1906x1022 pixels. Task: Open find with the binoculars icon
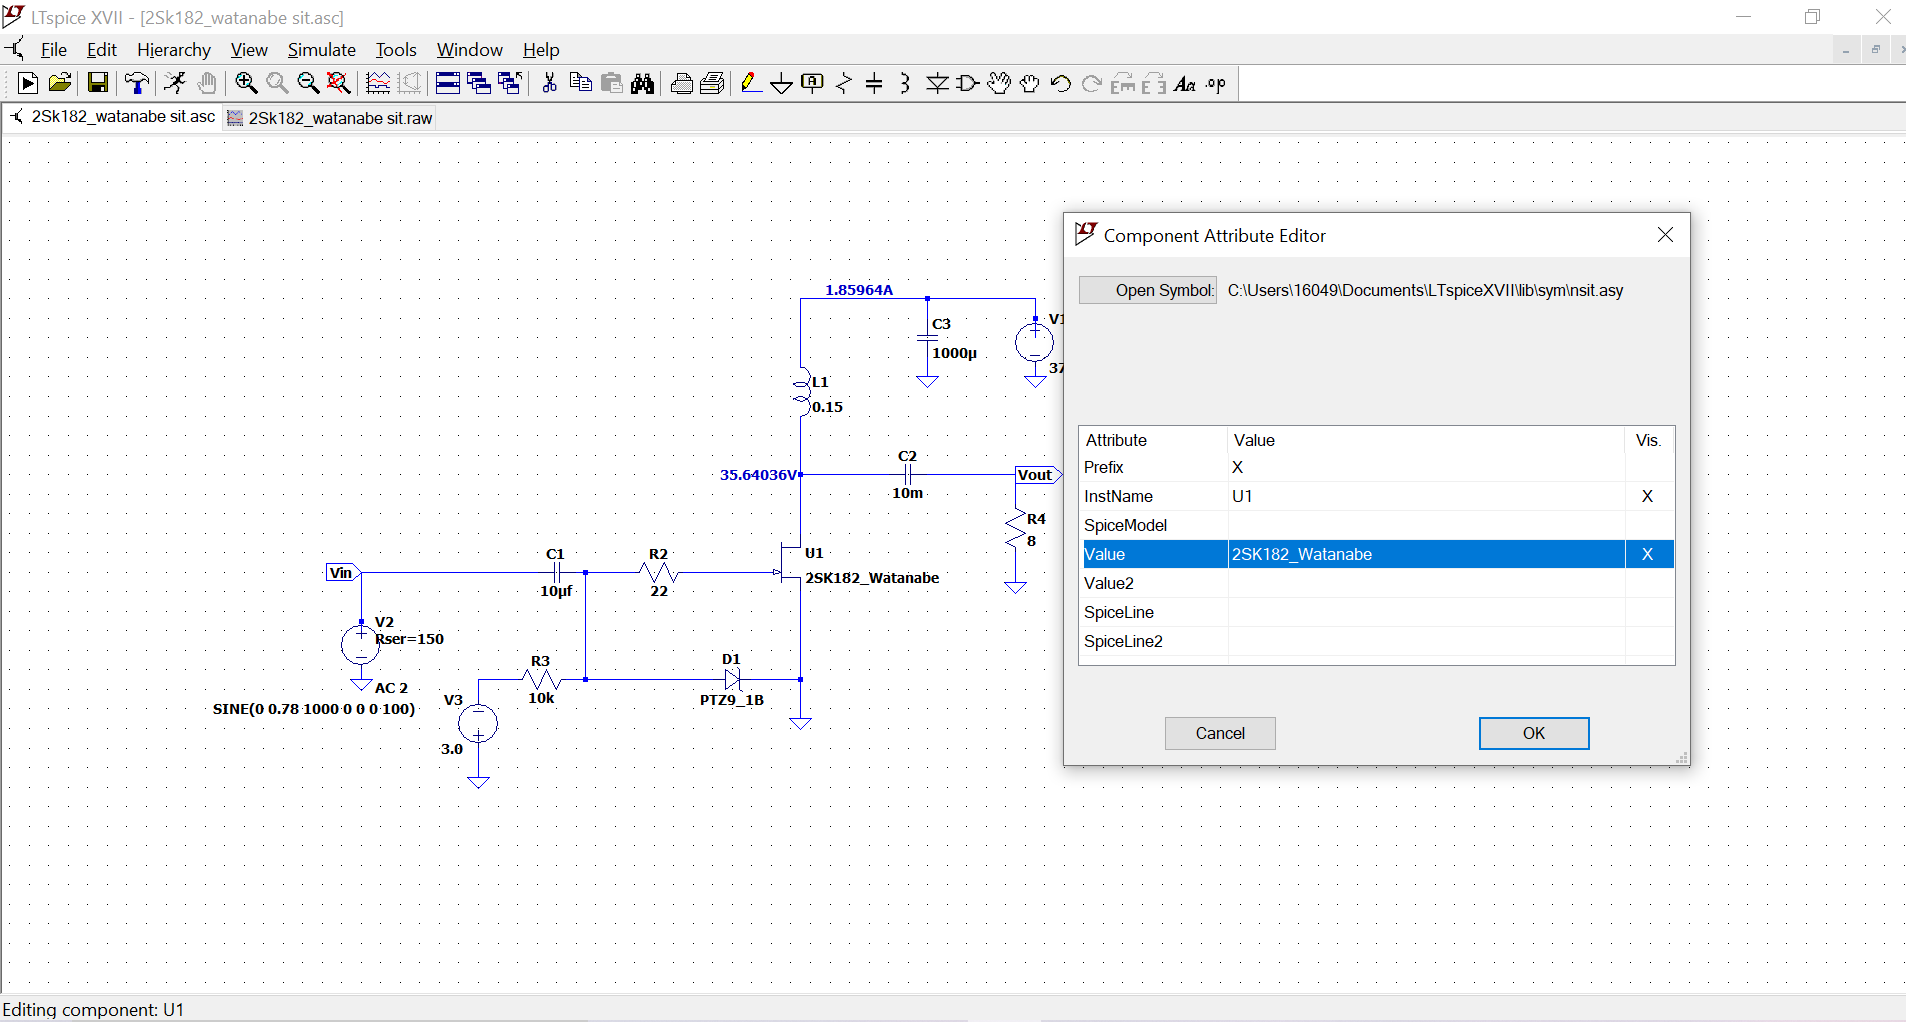tap(643, 84)
